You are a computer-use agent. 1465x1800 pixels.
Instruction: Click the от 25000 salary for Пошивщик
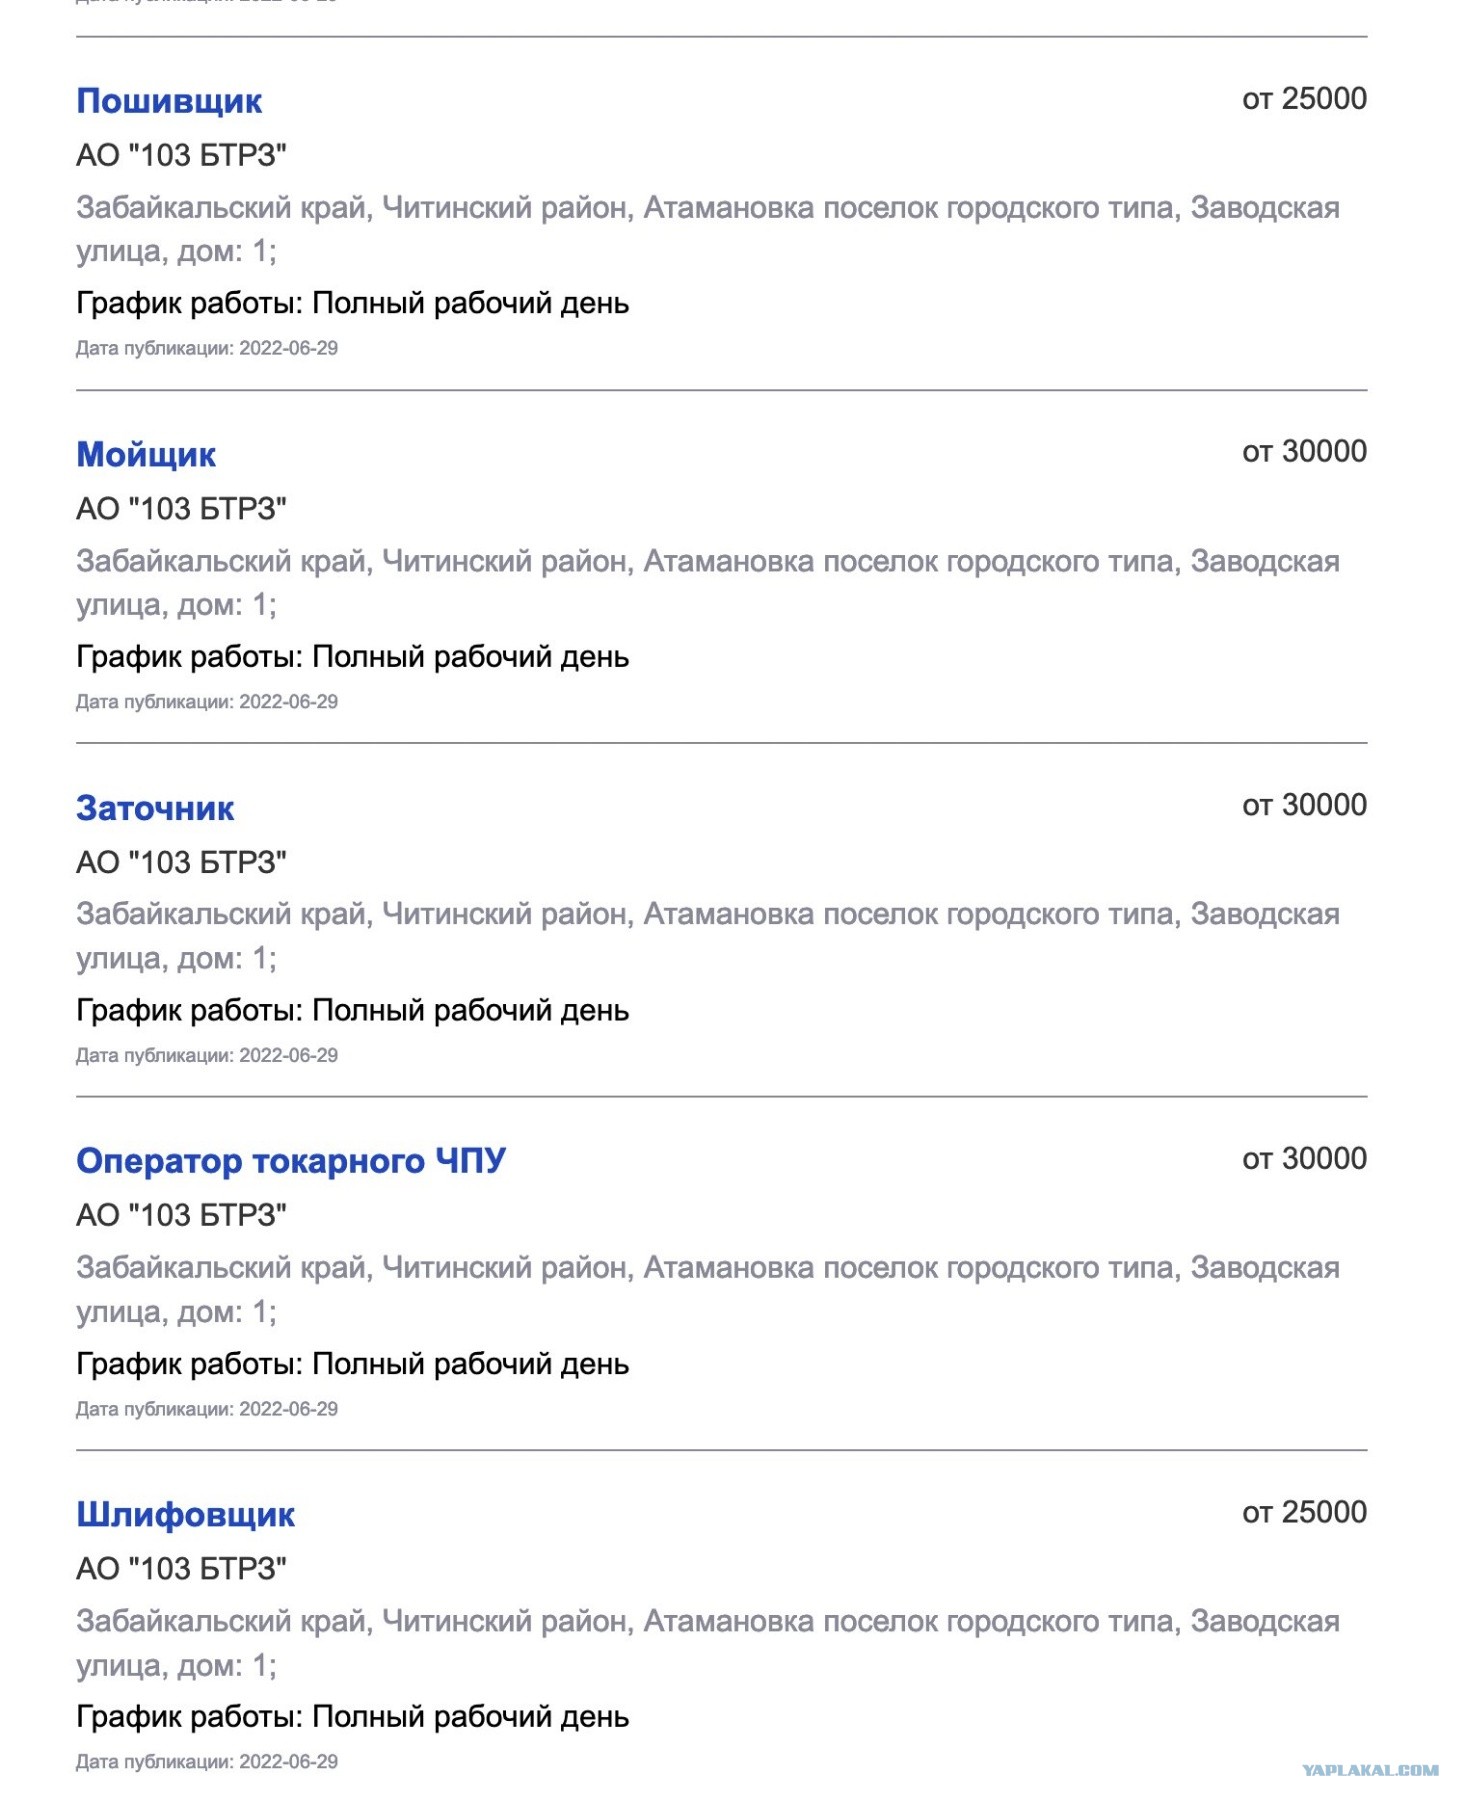[1304, 99]
